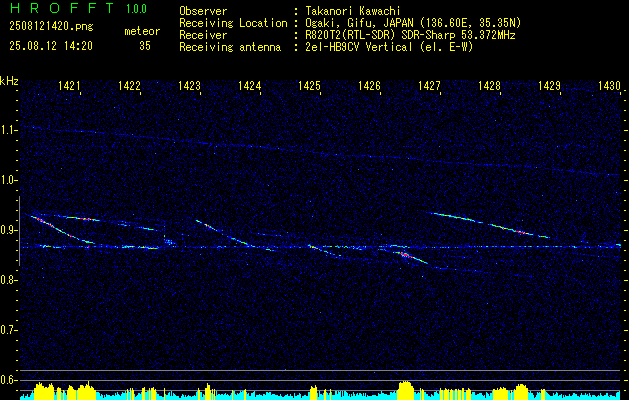Click the widest yellow power peak near 1426.5
Image resolution: width=629 pixels, height=400 pixels.
coord(406,388)
